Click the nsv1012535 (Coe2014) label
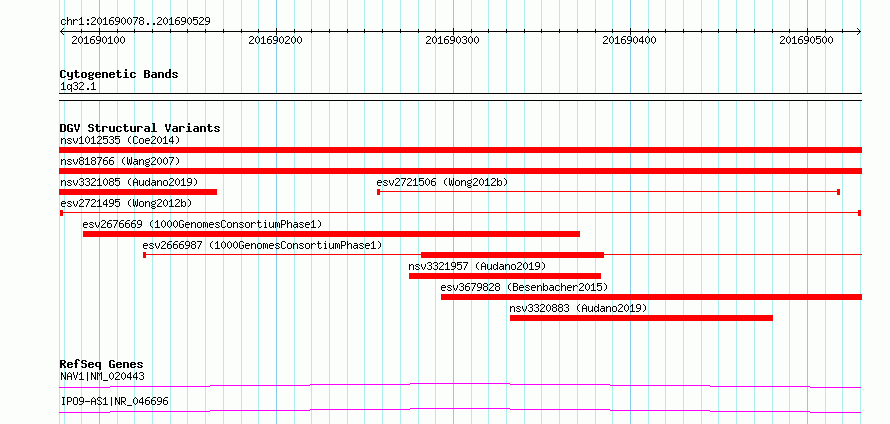This screenshot has width=890, height=424. point(120,140)
